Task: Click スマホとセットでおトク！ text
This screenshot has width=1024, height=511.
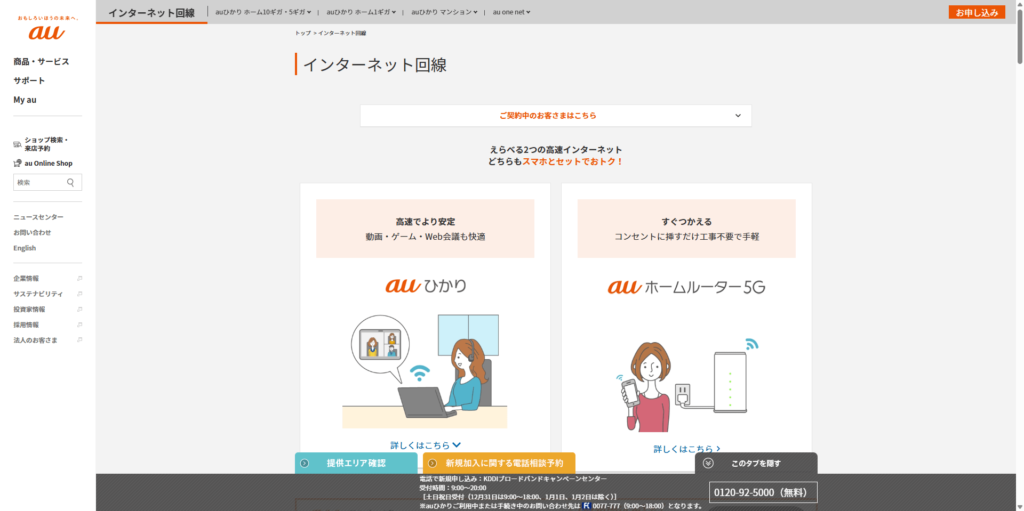Action: tap(573, 161)
